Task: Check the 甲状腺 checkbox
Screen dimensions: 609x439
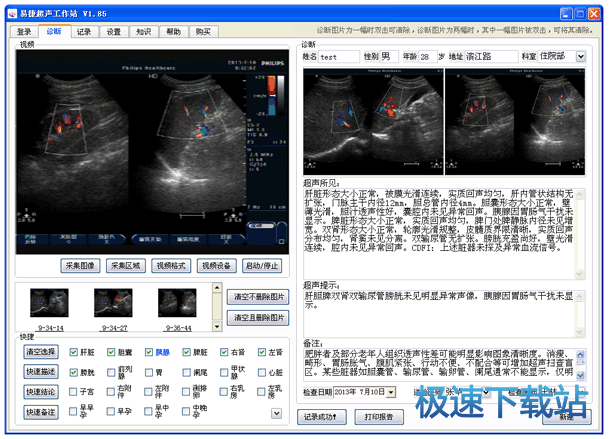Action: [x=224, y=373]
